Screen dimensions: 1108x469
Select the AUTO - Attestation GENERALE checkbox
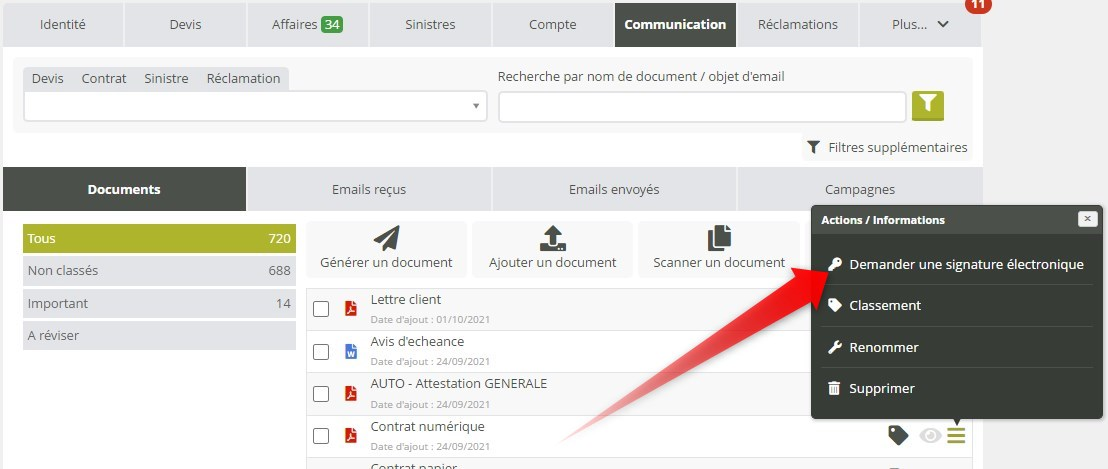[x=321, y=393]
